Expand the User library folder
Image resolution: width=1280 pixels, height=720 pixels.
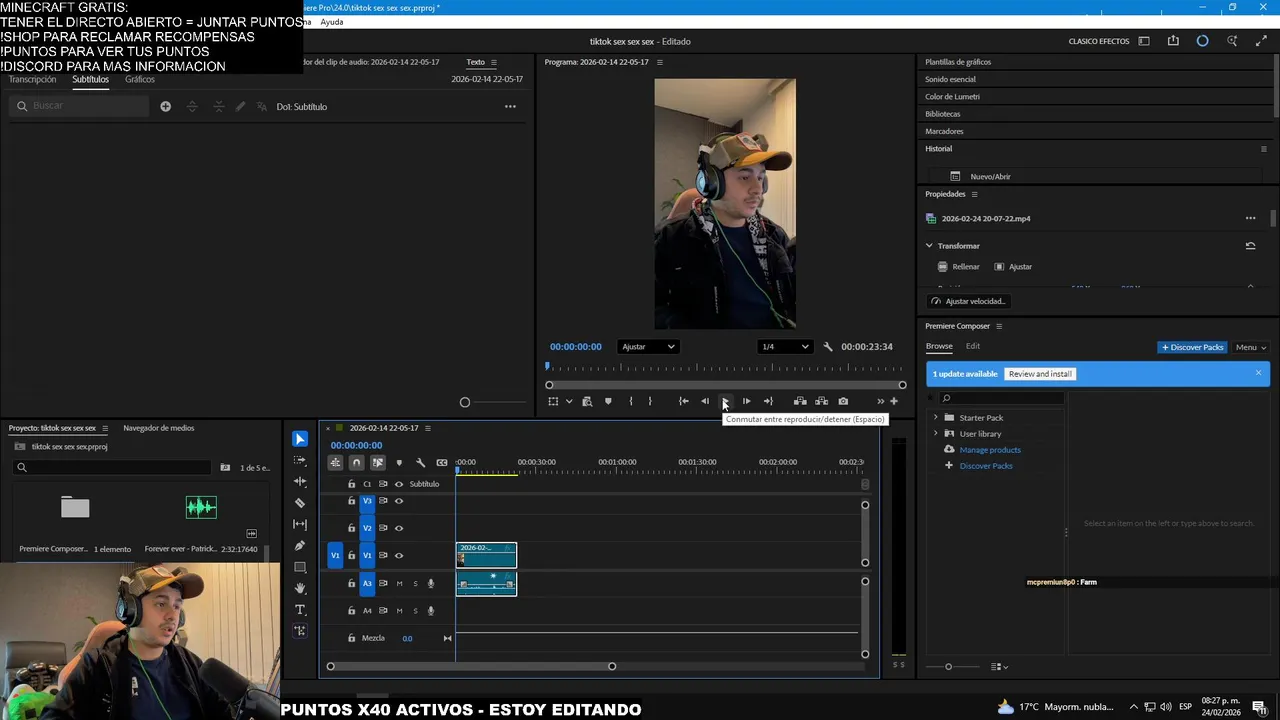[x=936, y=433]
